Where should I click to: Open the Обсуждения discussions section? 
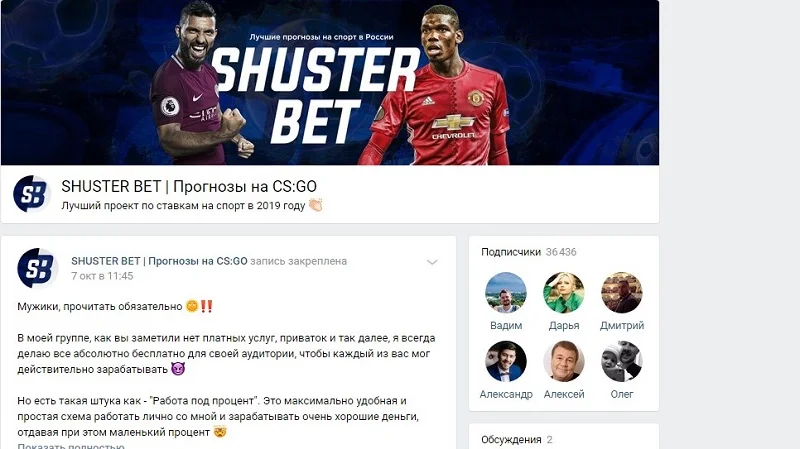click(x=511, y=439)
